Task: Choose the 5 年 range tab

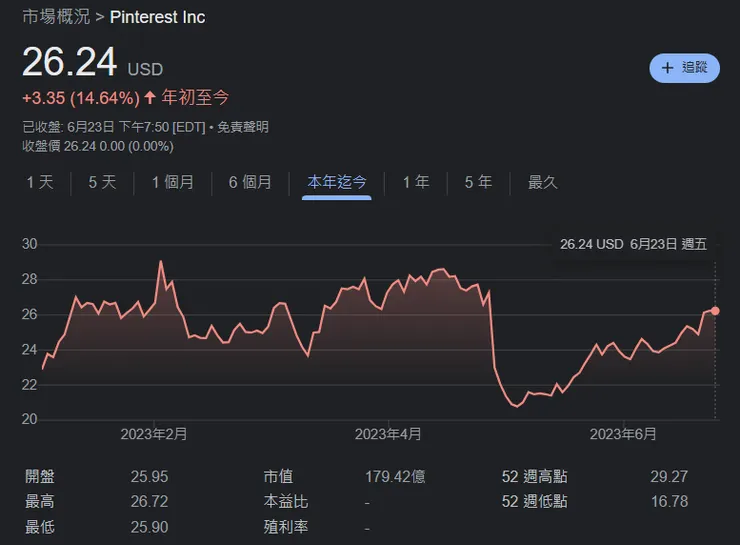Action: coord(478,182)
